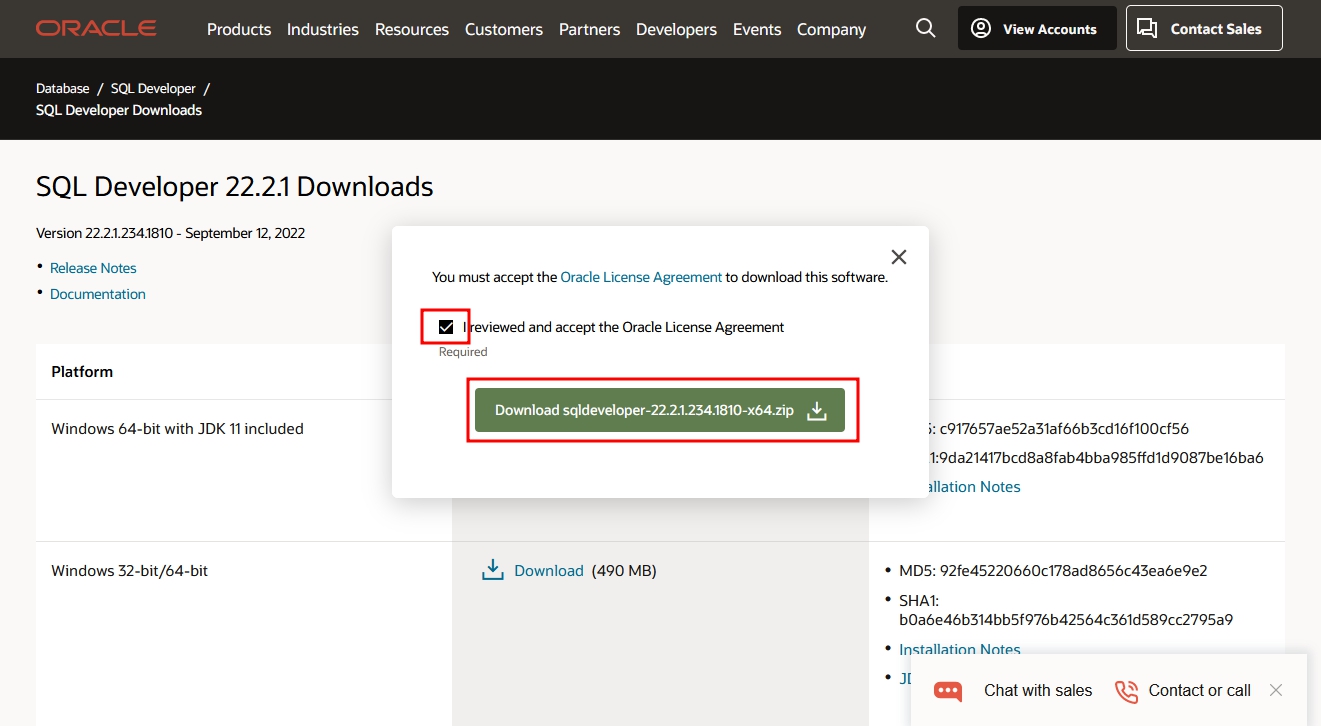The width and height of the screenshot is (1321, 726).
Task: Click the Windows 32-bit/64-bit platform label
Action: tap(130, 571)
